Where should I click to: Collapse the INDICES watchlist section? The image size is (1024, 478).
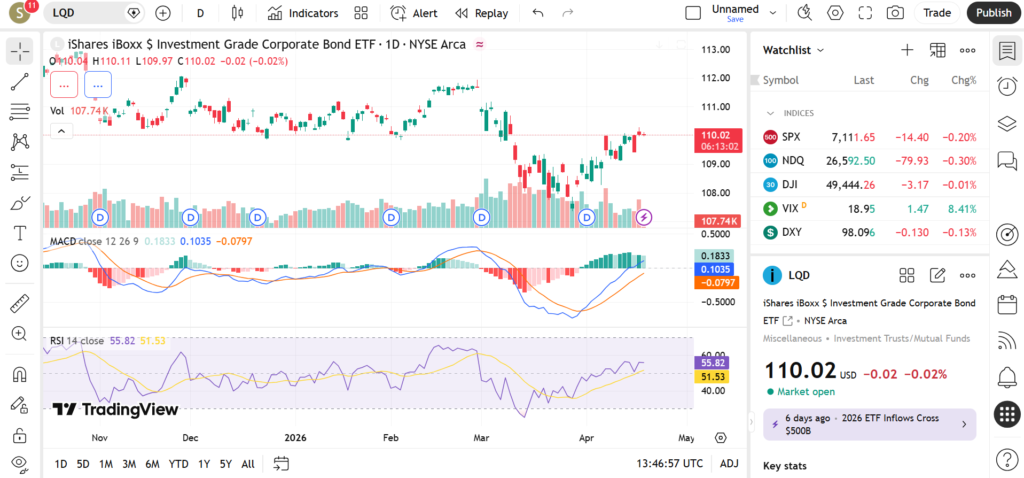tap(771, 113)
